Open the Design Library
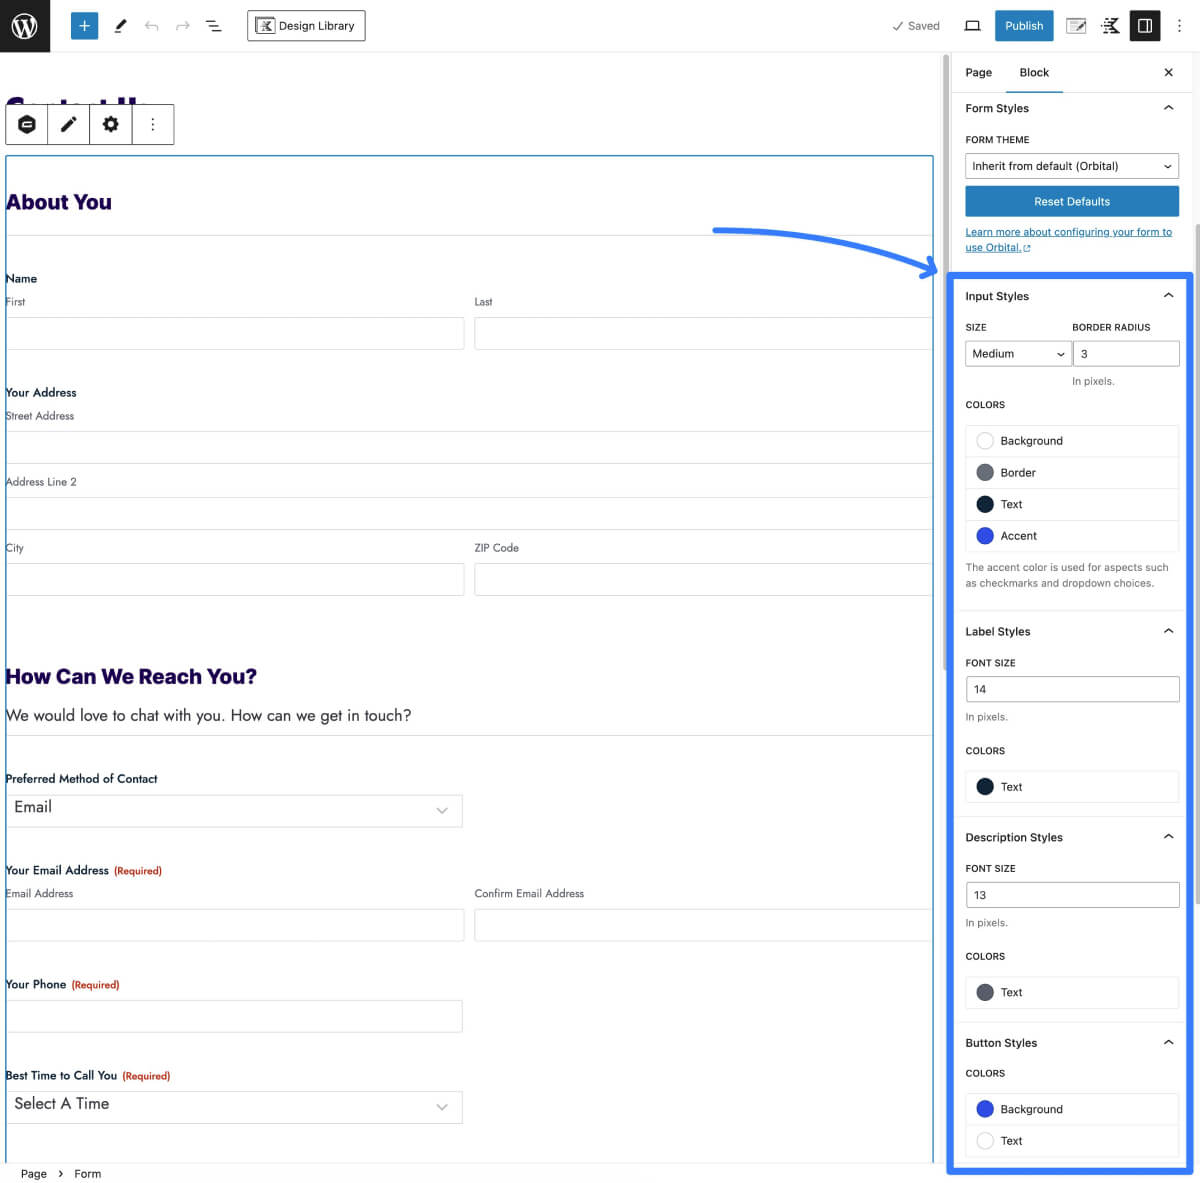This screenshot has height=1183, width=1200. point(306,26)
